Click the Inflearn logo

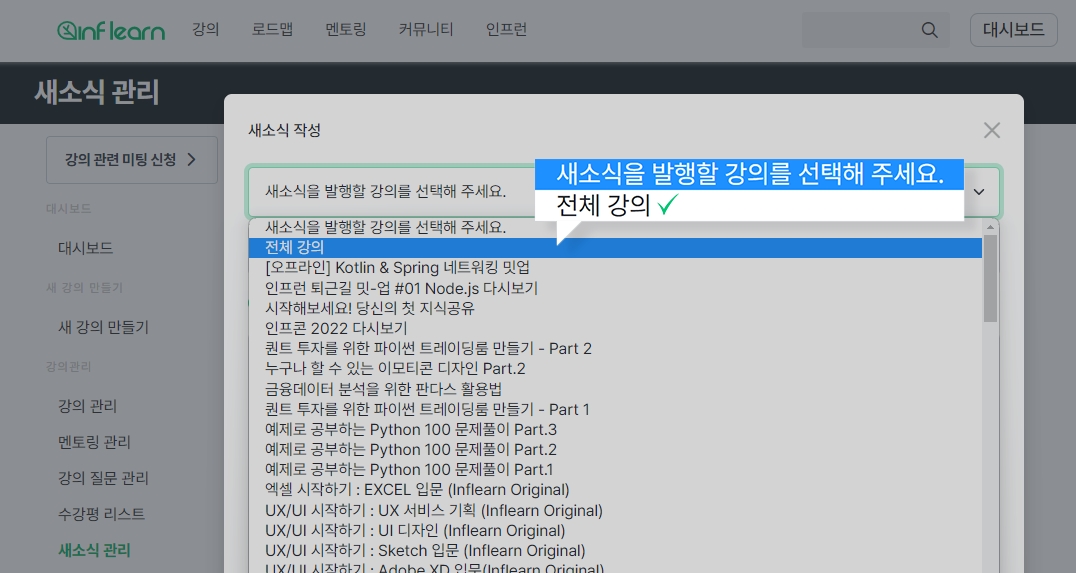pyautogui.click(x=110, y=30)
